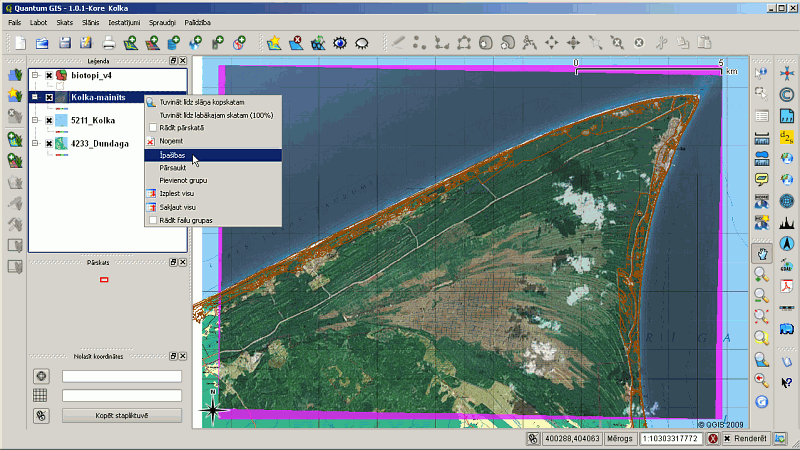
Task: Collapse the biotopi_v4 tree node
Action: (35, 75)
